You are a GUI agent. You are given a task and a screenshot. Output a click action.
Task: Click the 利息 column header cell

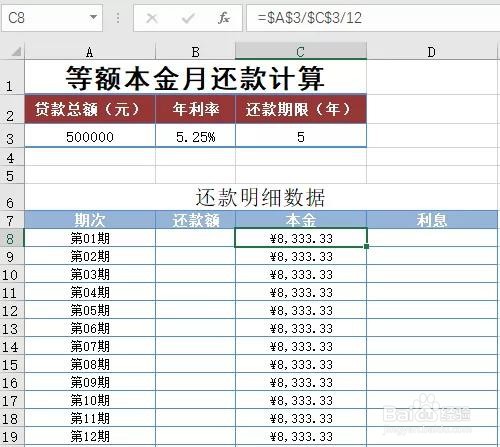pyautogui.click(x=432, y=220)
